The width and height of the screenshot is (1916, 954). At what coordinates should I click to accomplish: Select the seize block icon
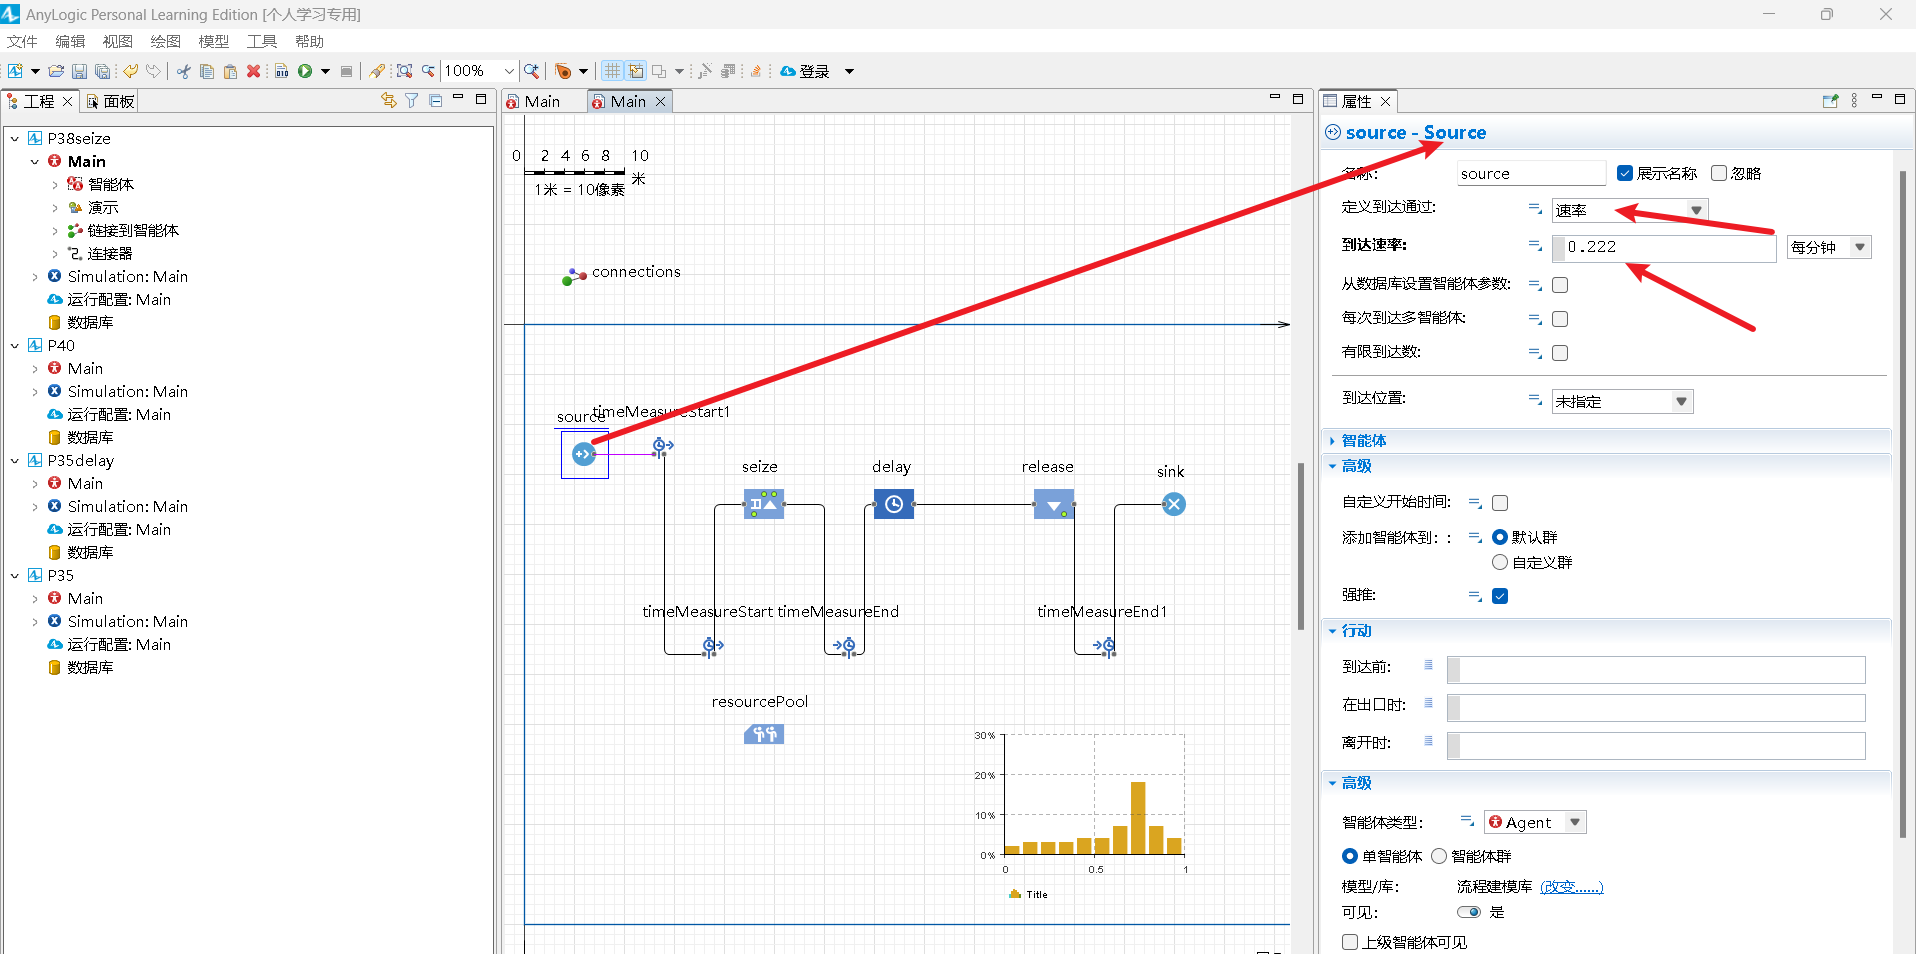point(764,504)
